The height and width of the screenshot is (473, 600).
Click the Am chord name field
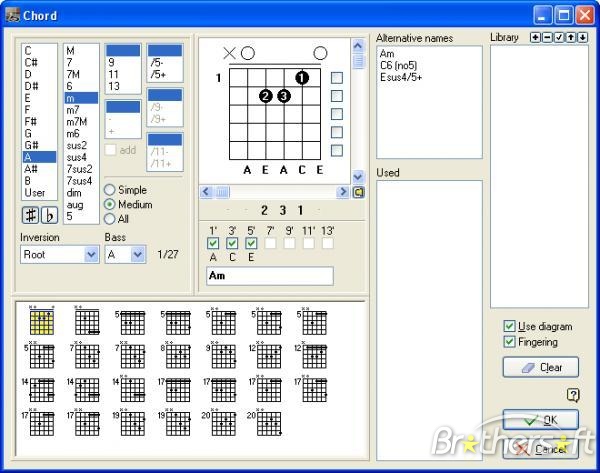pyautogui.click(x=270, y=276)
